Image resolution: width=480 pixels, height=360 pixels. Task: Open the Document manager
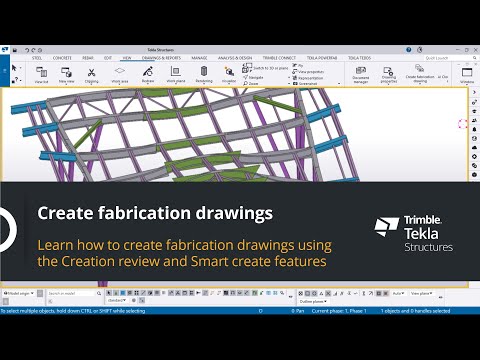(361, 75)
